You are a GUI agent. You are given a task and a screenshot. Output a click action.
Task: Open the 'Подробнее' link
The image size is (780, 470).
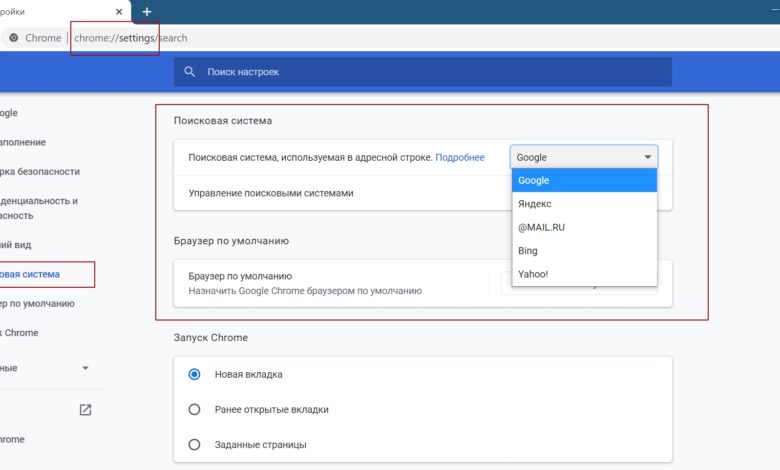[x=460, y=157]
